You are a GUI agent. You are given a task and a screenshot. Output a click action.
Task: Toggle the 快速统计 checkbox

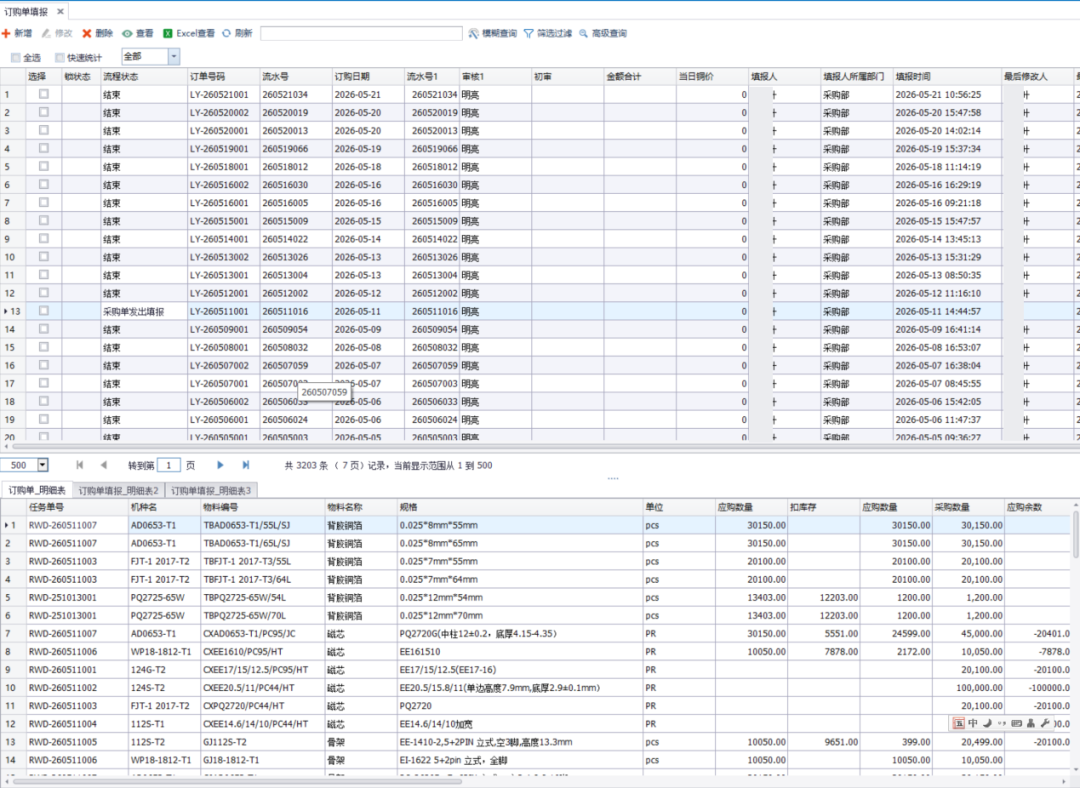60,58
